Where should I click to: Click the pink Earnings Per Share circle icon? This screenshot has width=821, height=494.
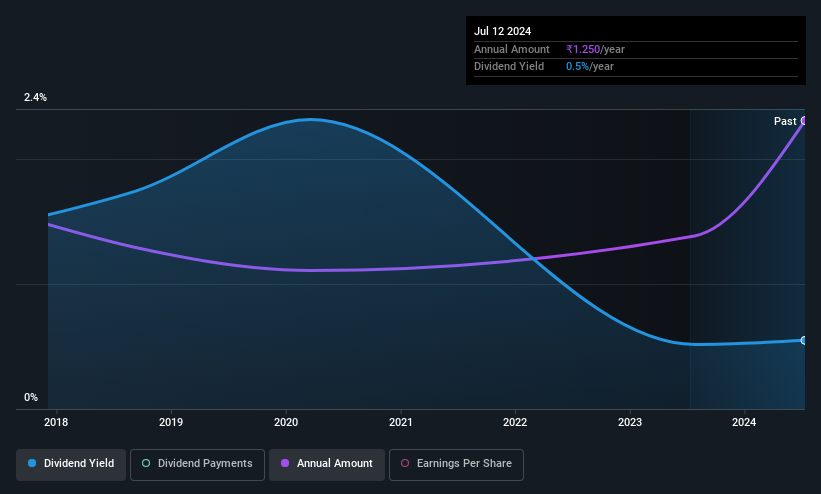click(x=405, y=464)
